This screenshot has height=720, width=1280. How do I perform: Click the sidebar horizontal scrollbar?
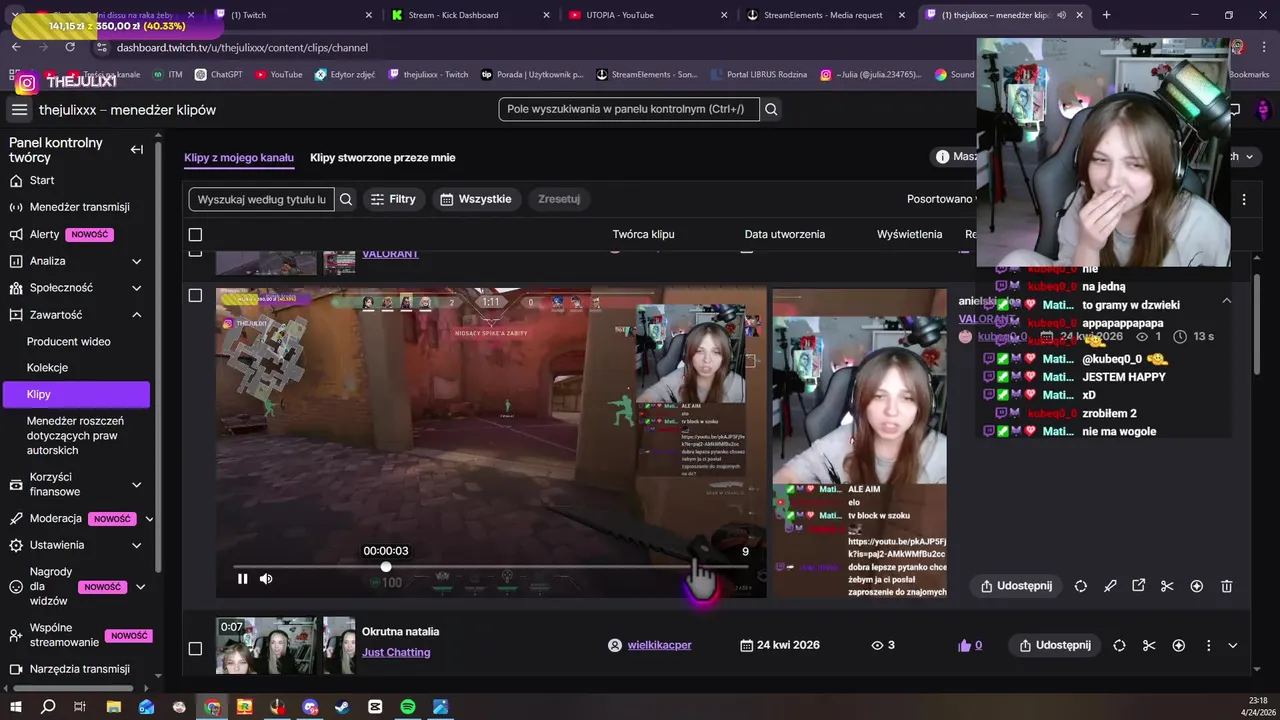[72, 688]
